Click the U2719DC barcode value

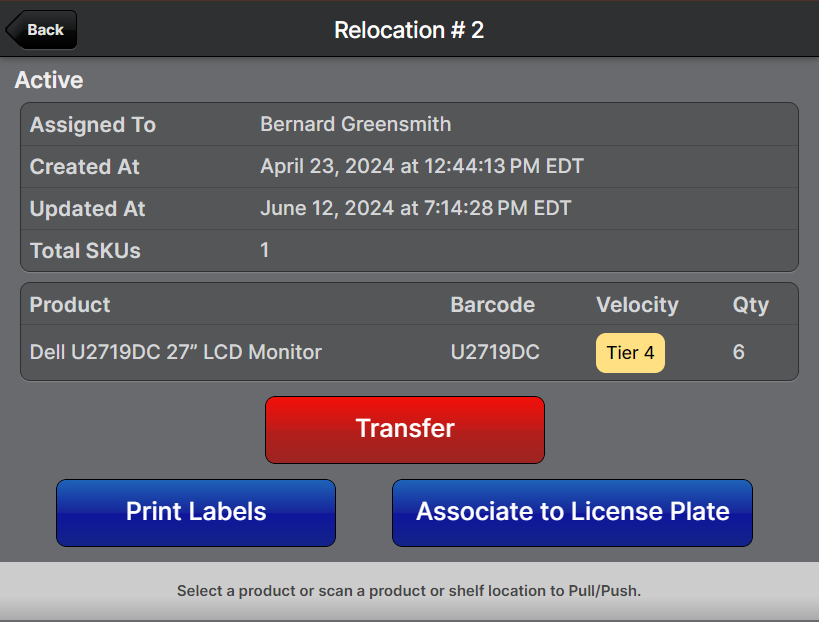click(x=495, y=352)
